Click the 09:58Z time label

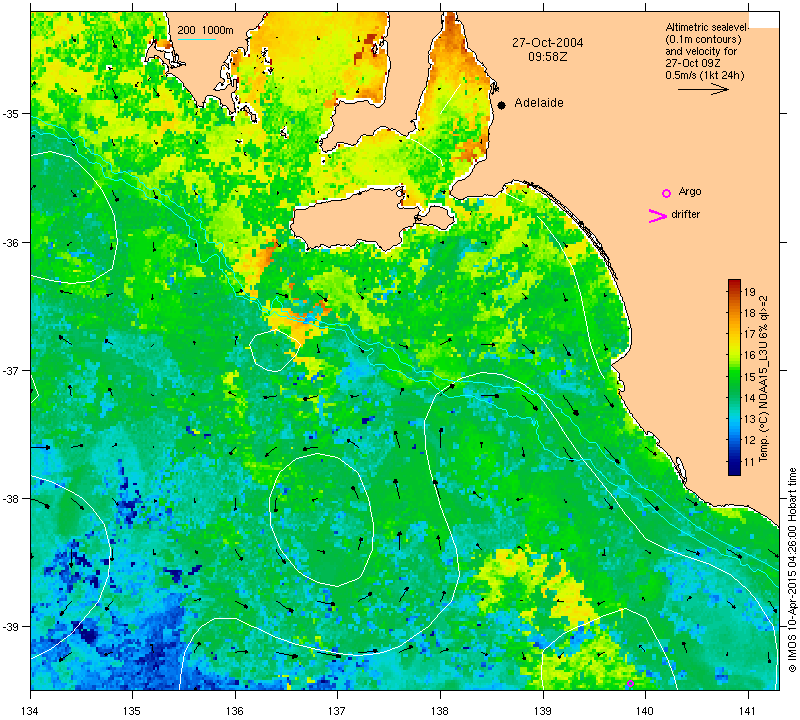(x=547, y=57)
